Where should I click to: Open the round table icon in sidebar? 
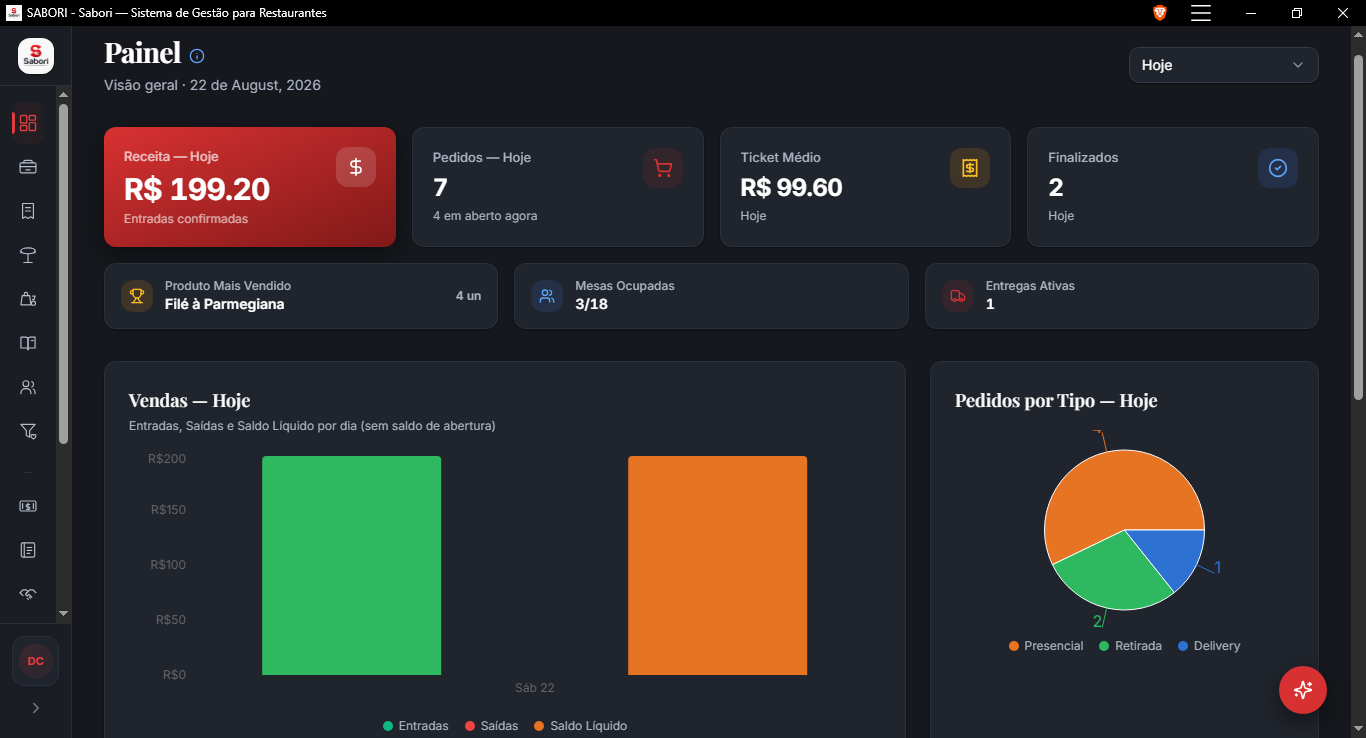tap(28, 255)
